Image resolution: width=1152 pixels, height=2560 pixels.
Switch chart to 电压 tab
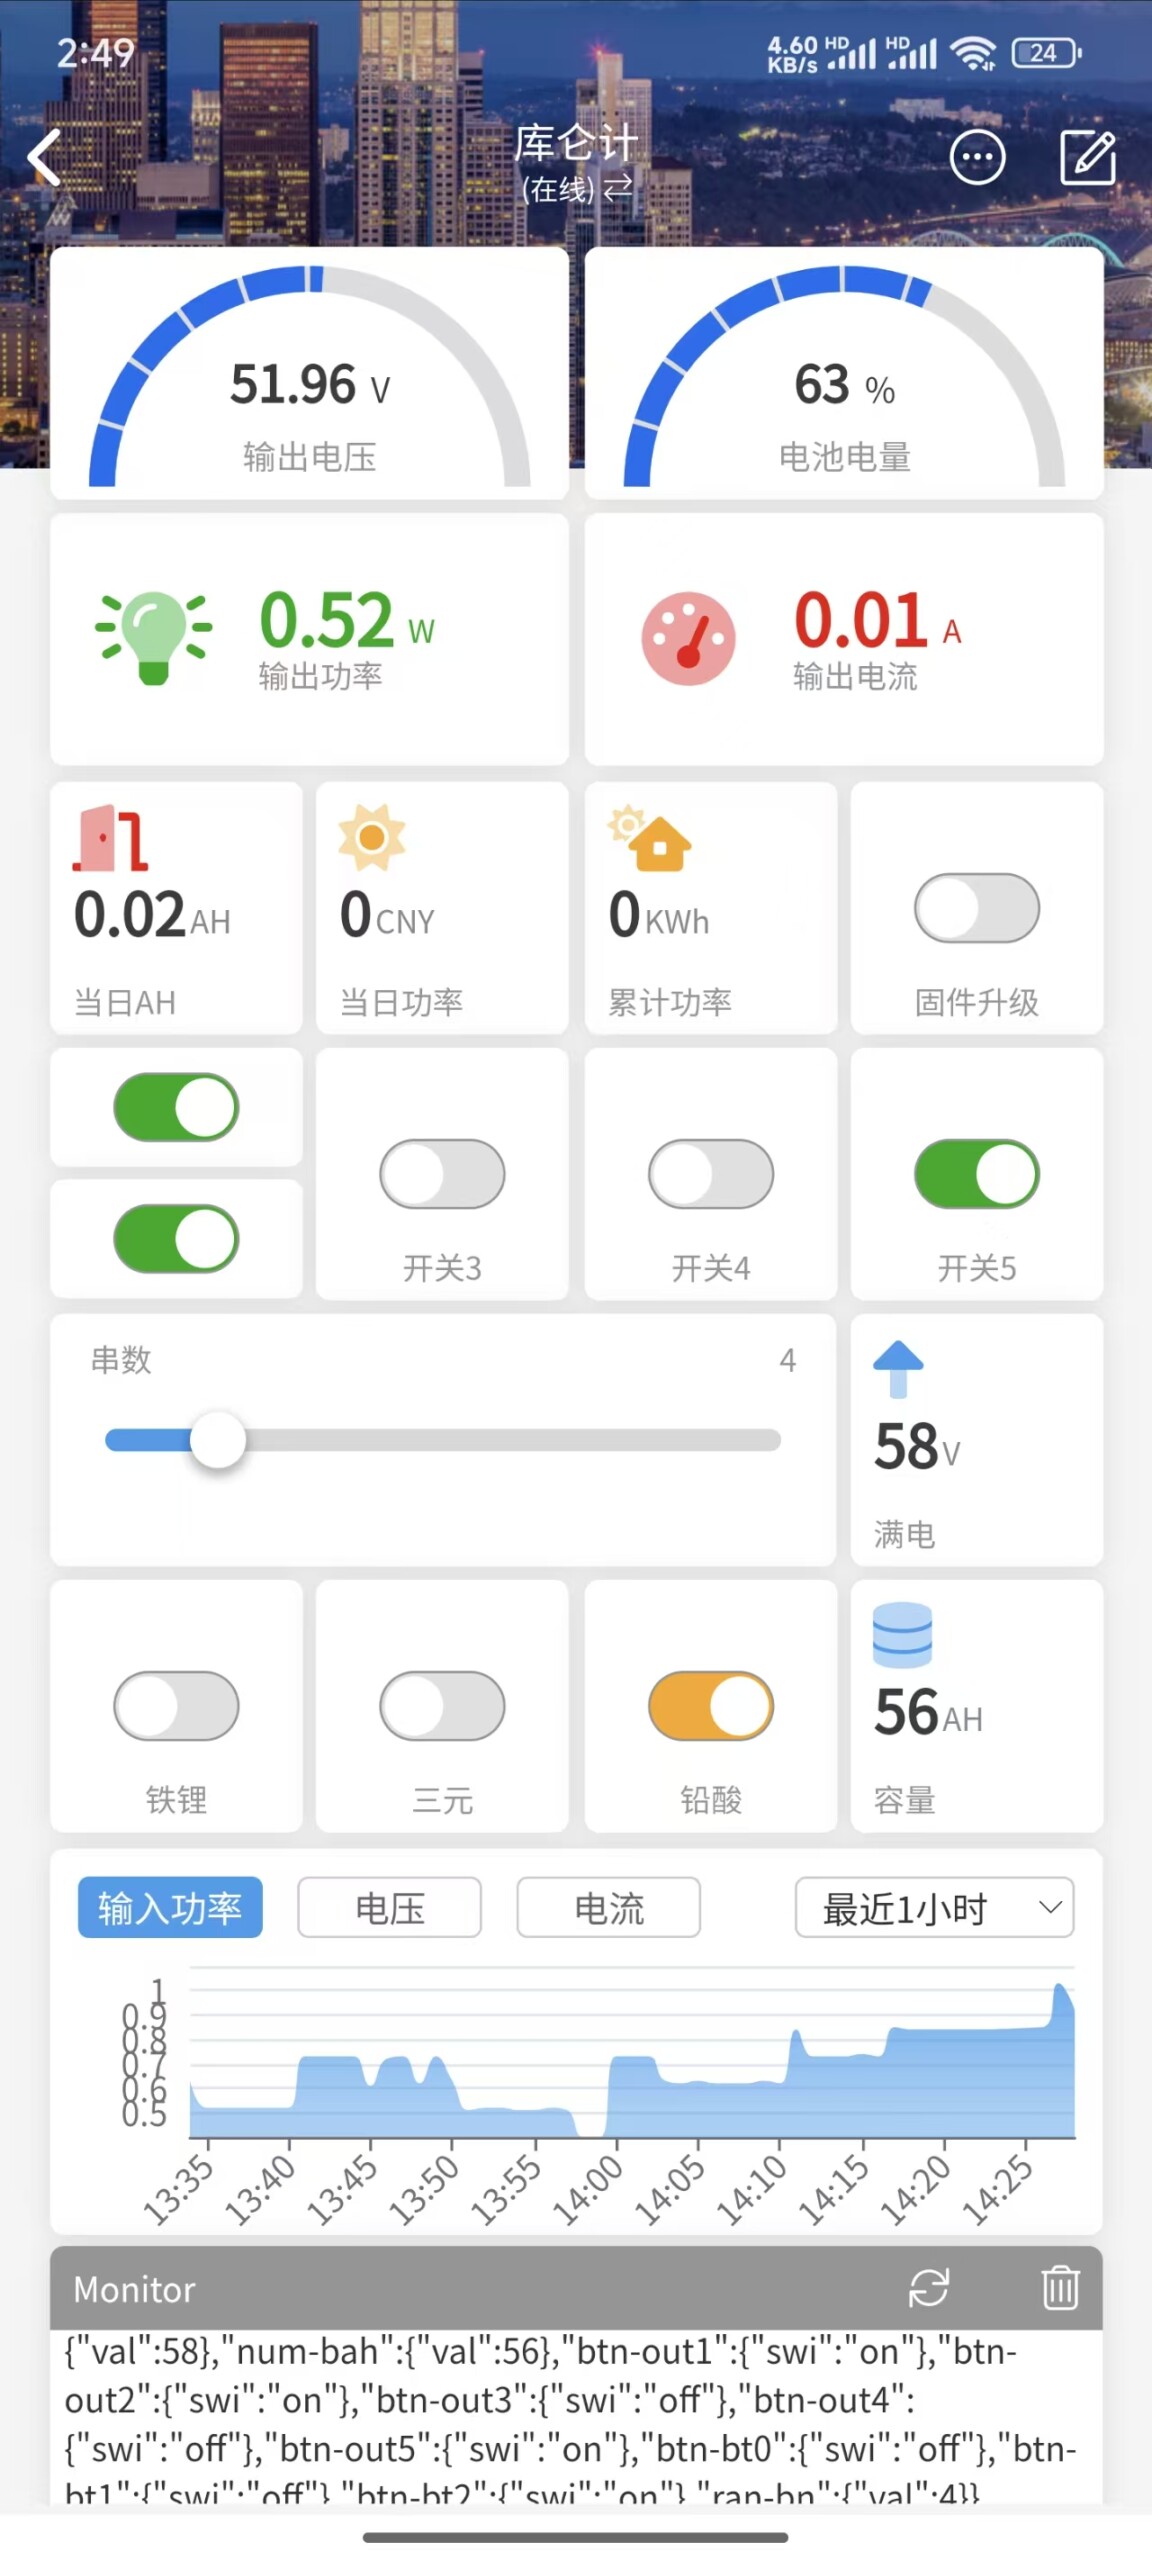point(390,1907)
